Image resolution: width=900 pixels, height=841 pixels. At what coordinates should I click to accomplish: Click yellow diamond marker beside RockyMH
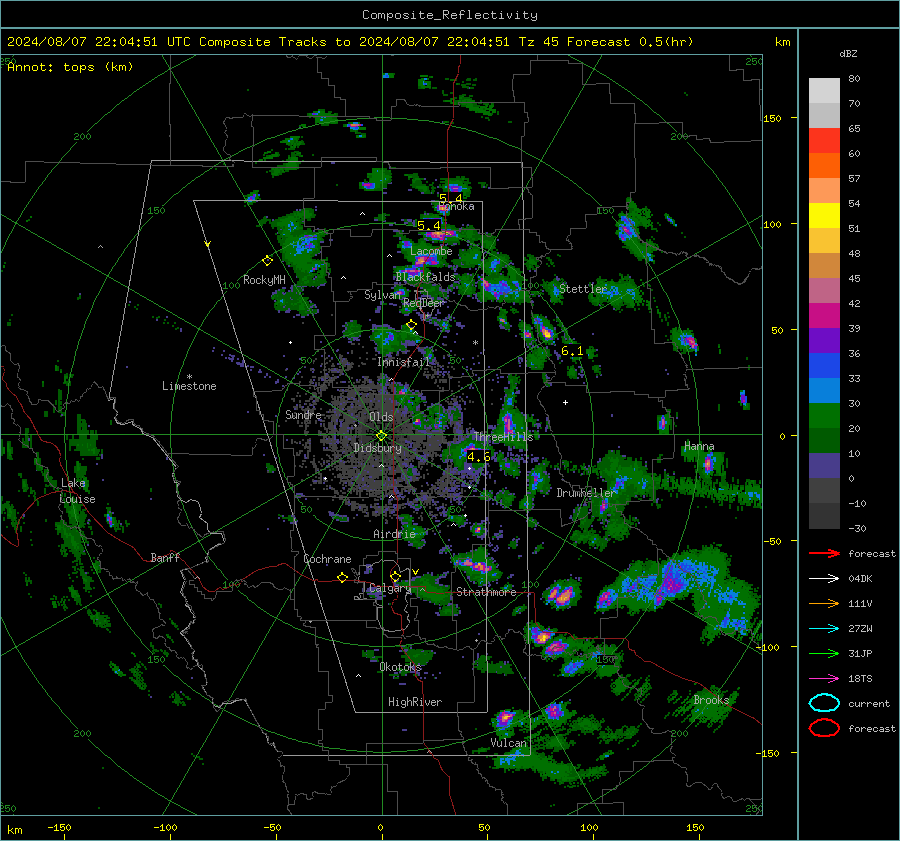coord(267,261)
